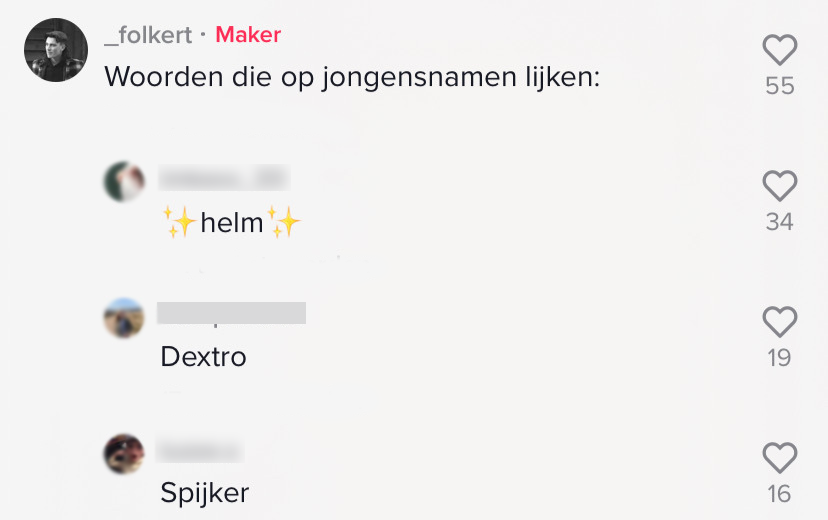Heart the Spijker comment

coord(779,457)
